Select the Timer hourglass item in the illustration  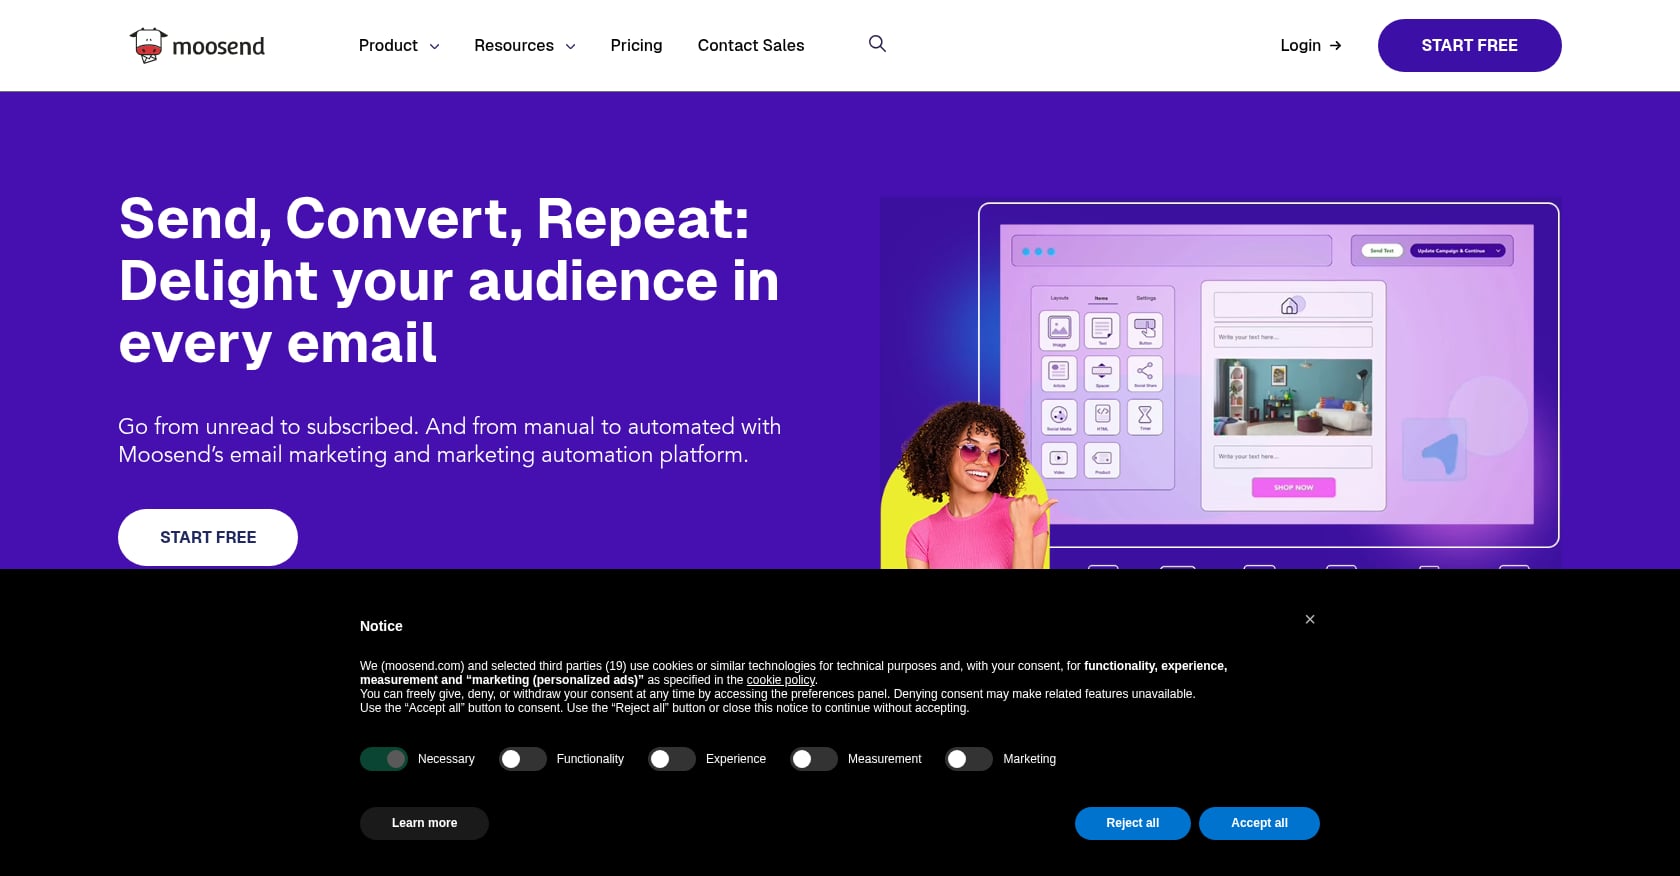[1145, 416]
